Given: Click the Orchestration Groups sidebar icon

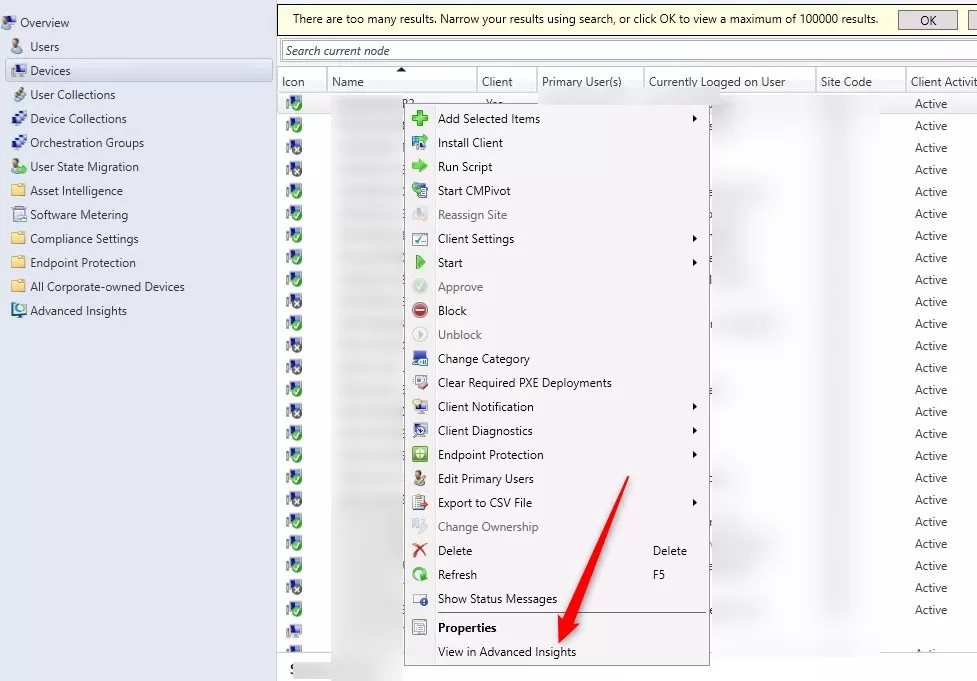Looking at the screenshot, I should click(19, 143).
